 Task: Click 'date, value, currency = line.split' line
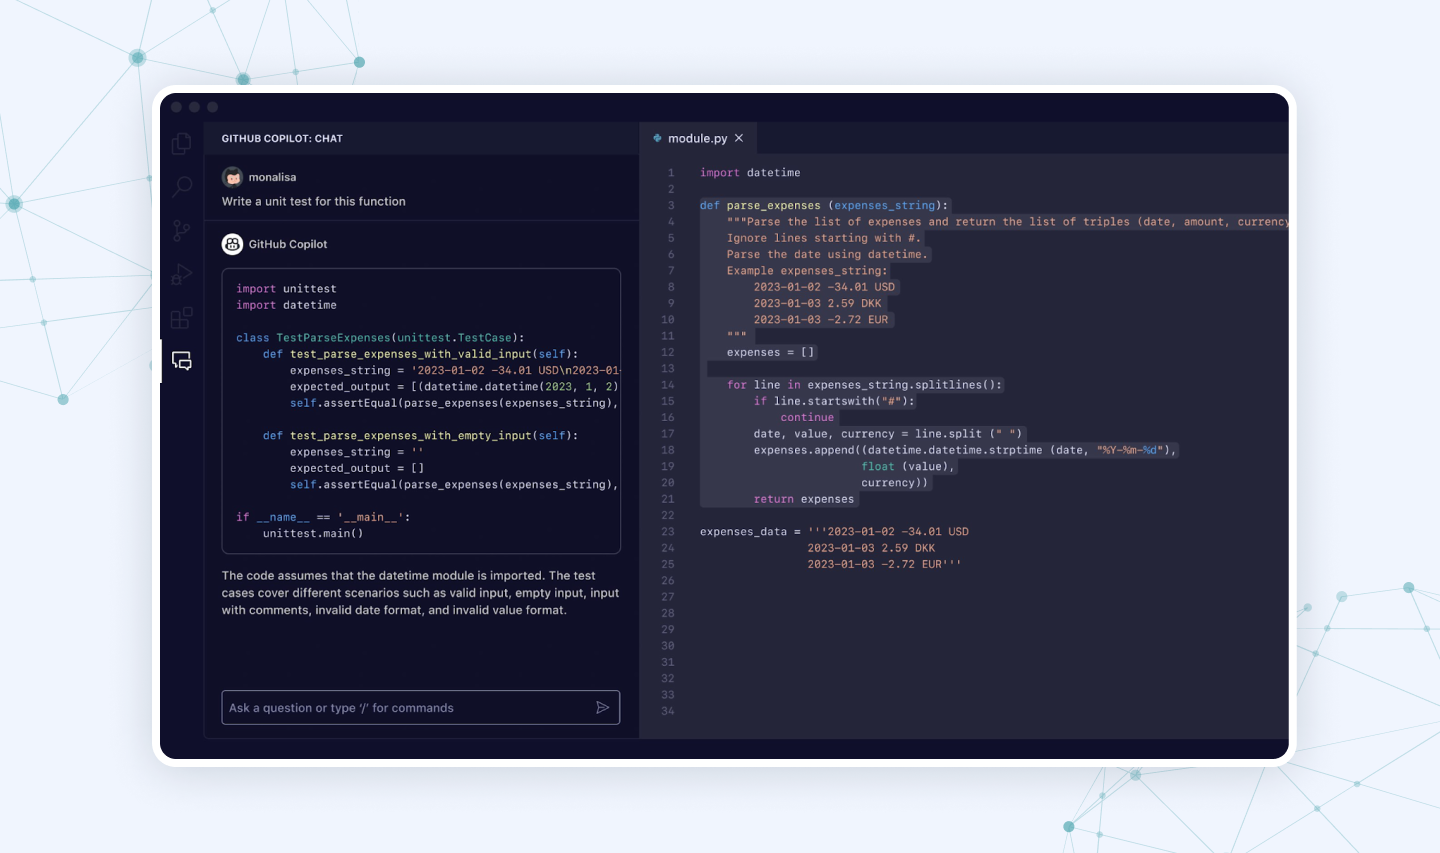(888, 434)
